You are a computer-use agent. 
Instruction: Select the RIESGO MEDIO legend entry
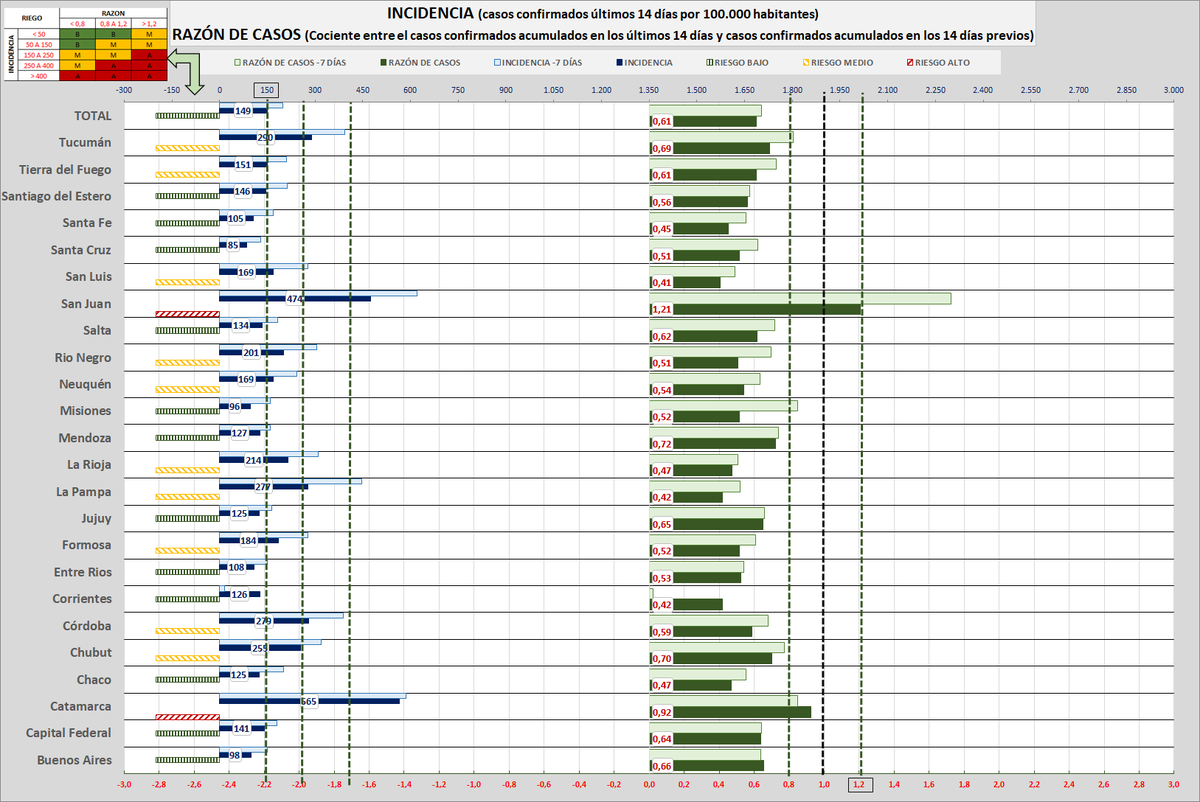[x=836, y=62]
